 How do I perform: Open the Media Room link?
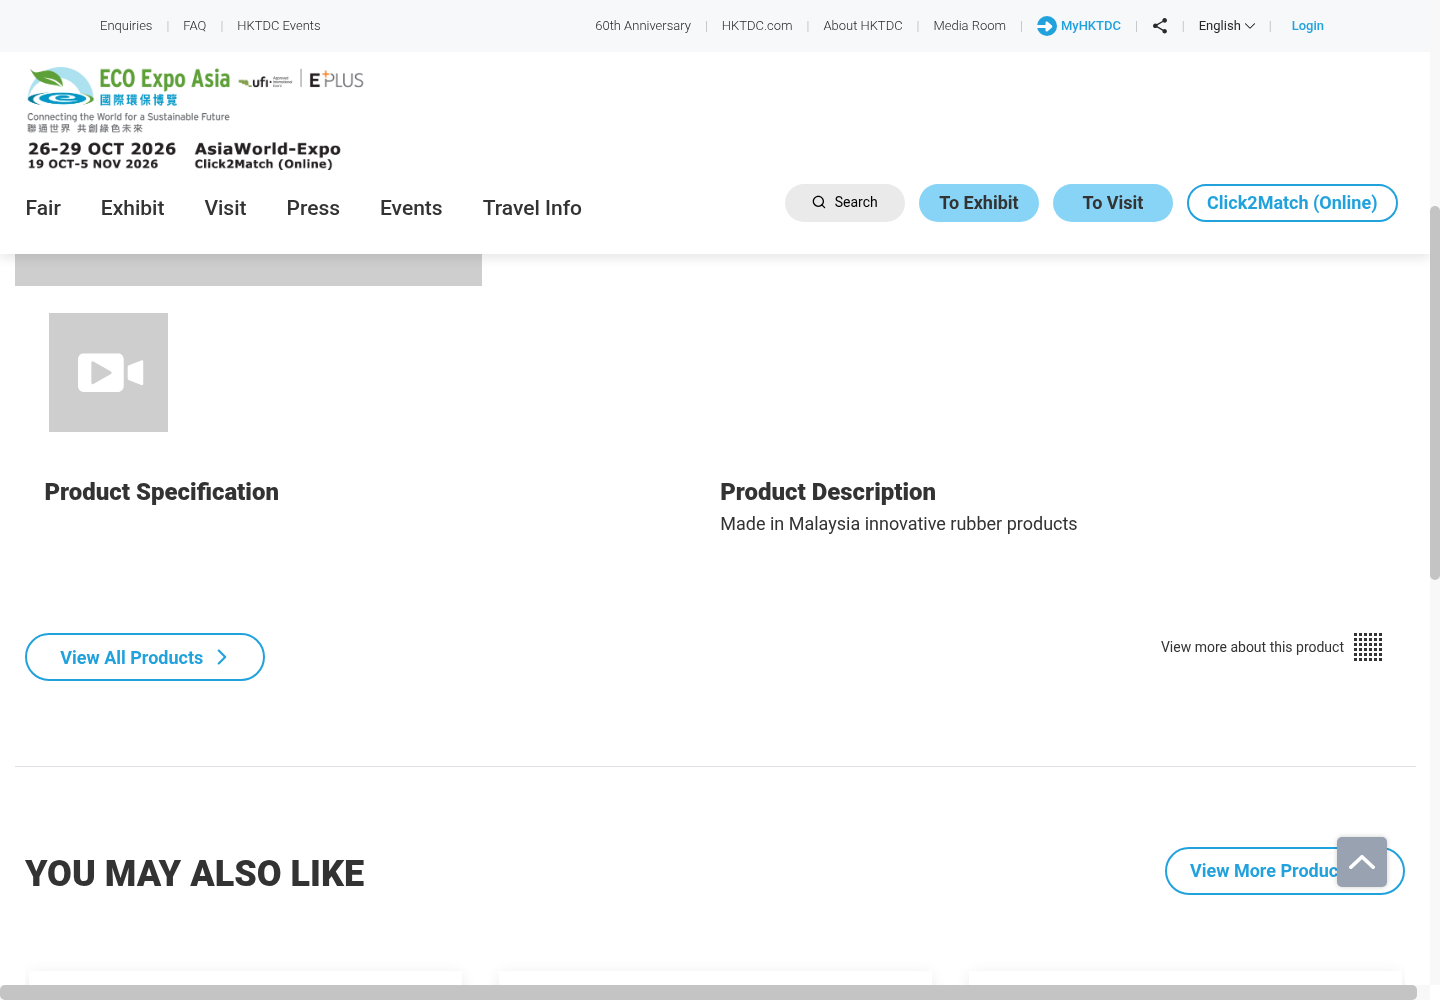pyautogui.click(x=970, y=26)
